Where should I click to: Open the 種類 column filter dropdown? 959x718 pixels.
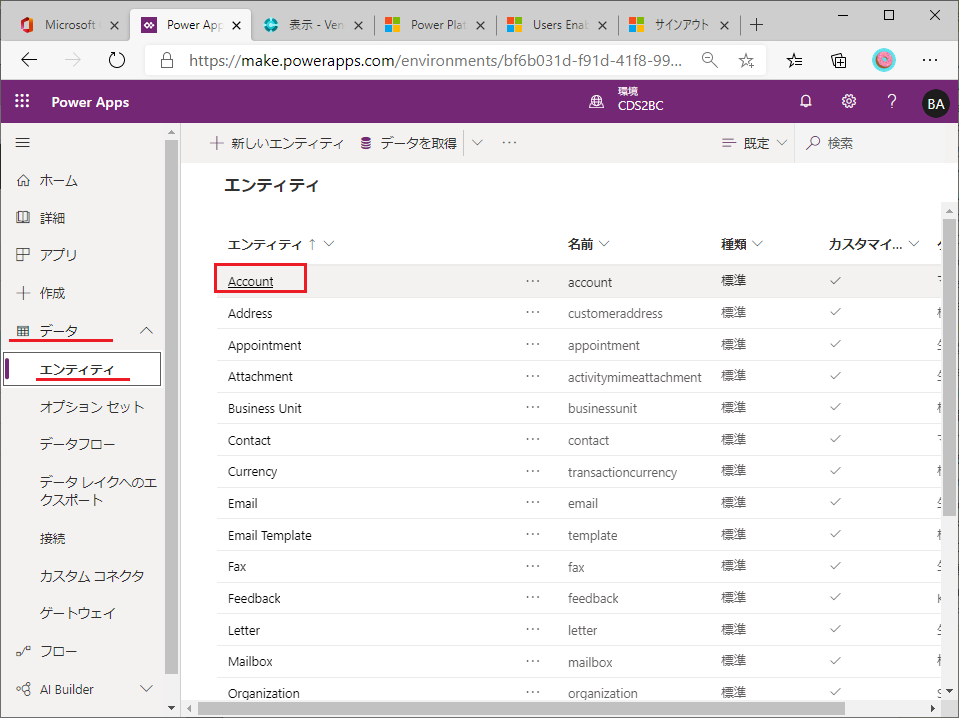click(758, 244)
